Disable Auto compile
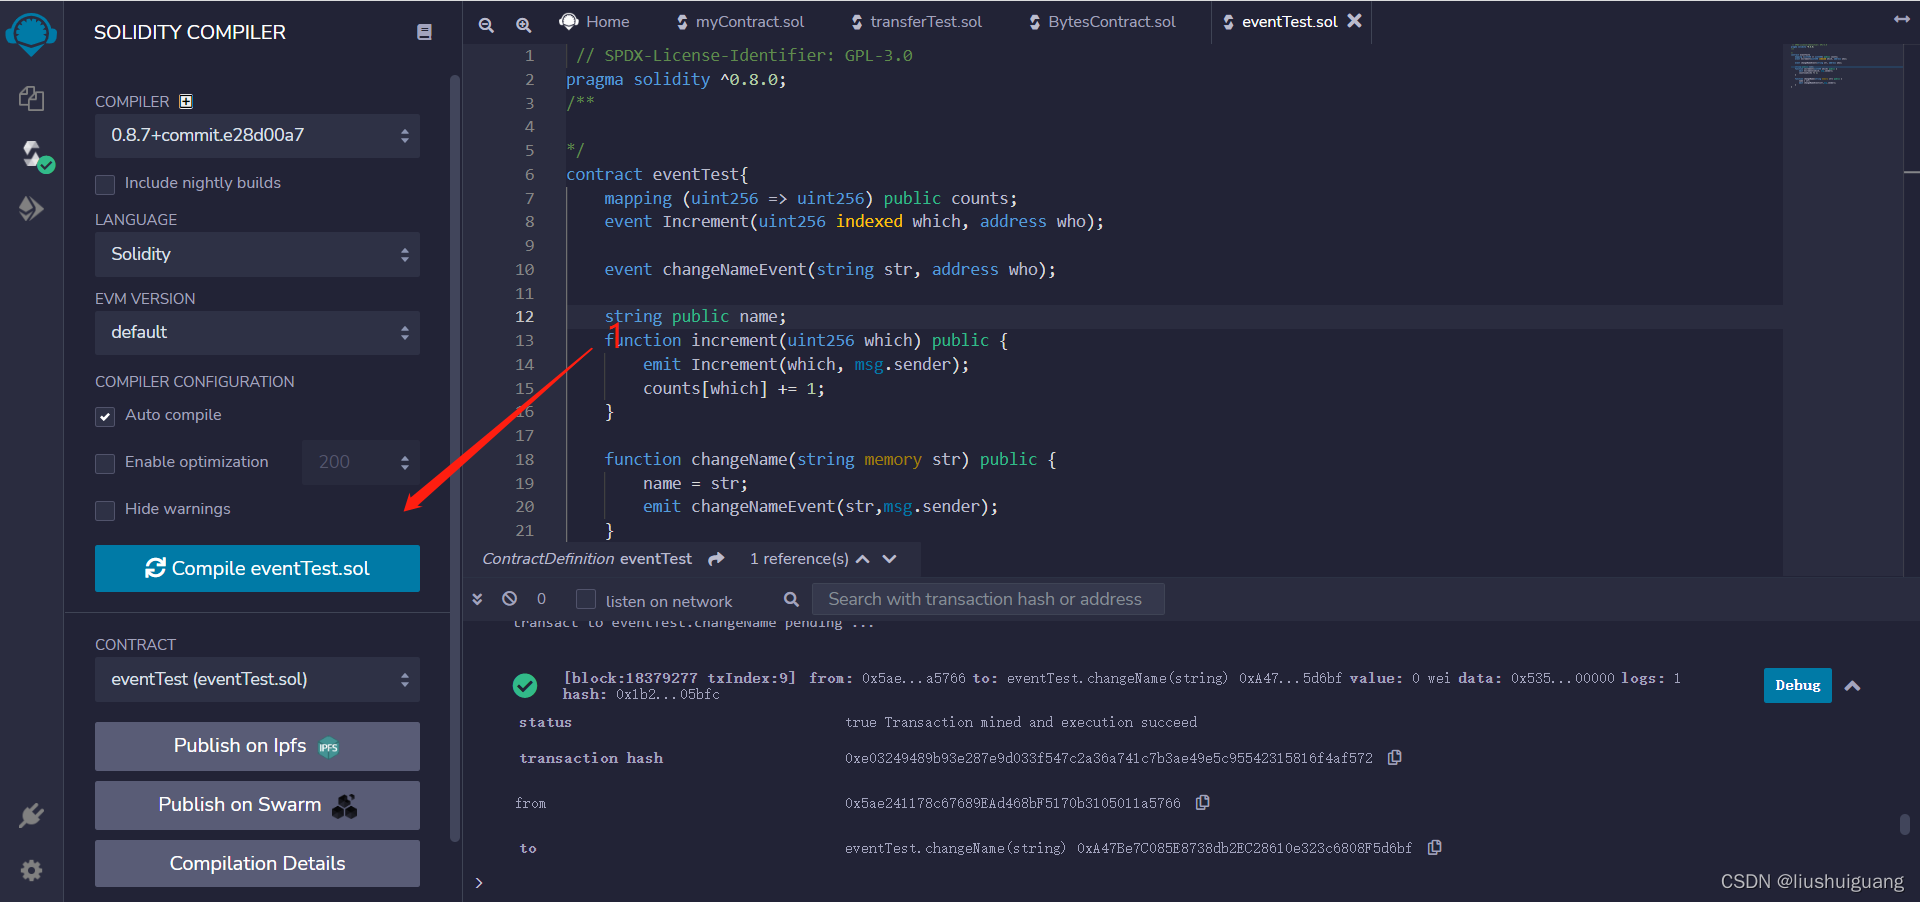The width and height of the screenshot is (1920, 902). click(104, 416)
